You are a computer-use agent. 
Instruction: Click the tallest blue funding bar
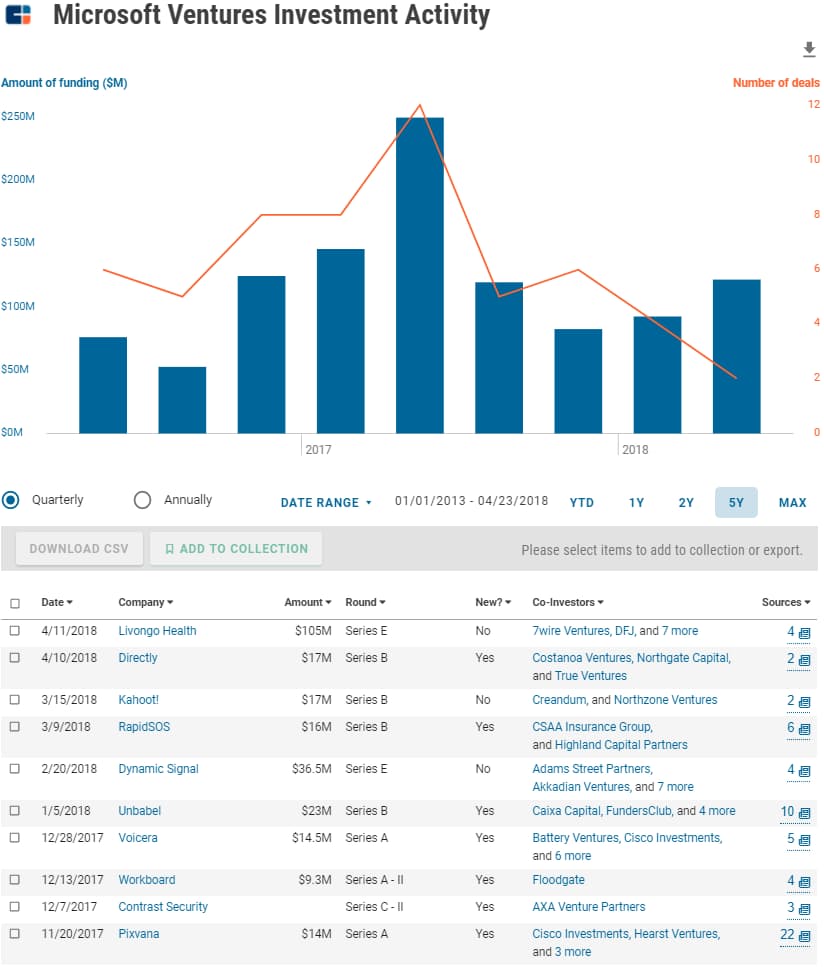tap(419, 275)
